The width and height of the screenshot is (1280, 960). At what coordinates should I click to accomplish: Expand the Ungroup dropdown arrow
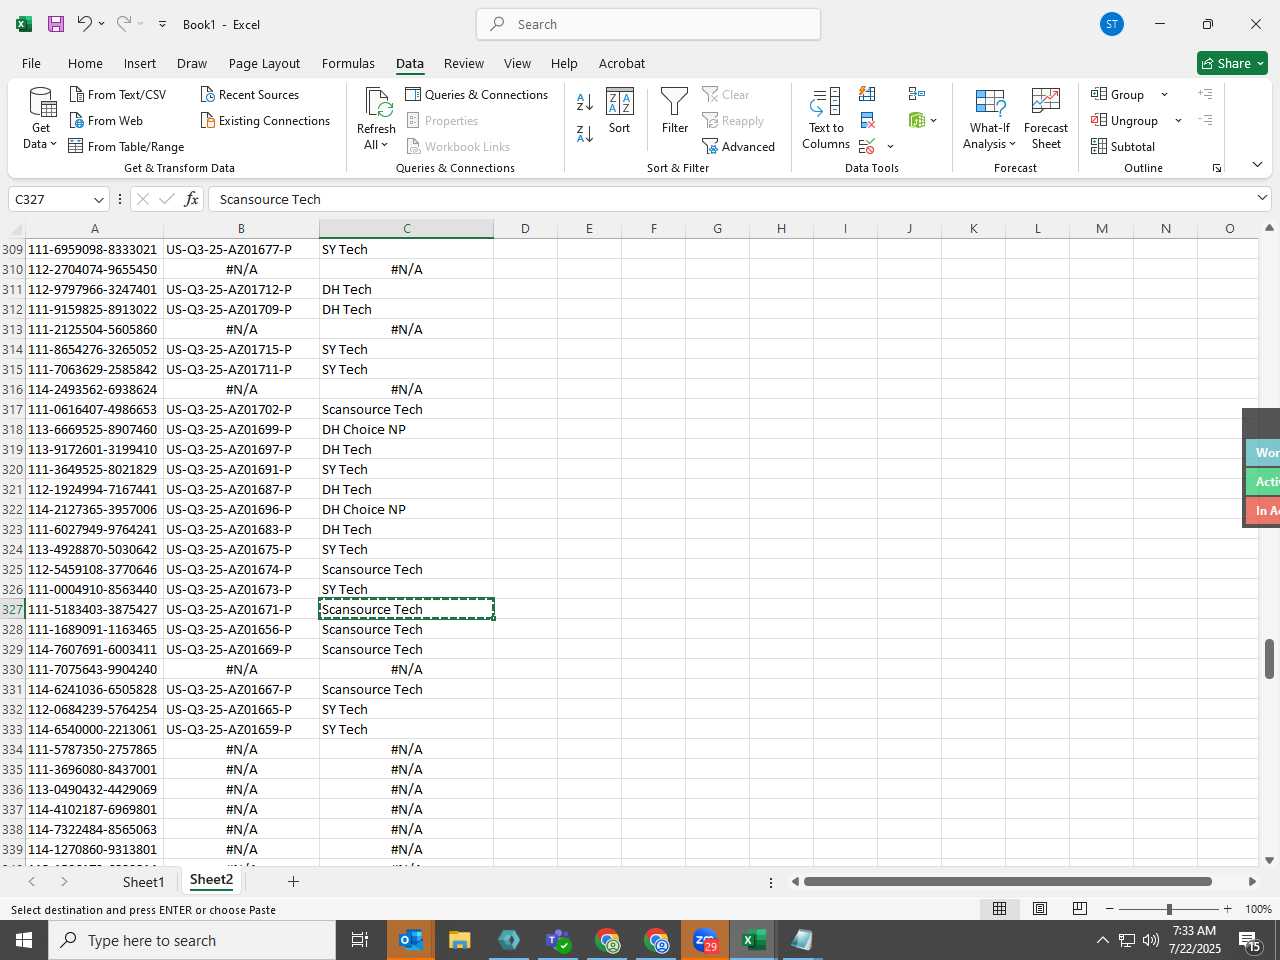coord(1178,121)
